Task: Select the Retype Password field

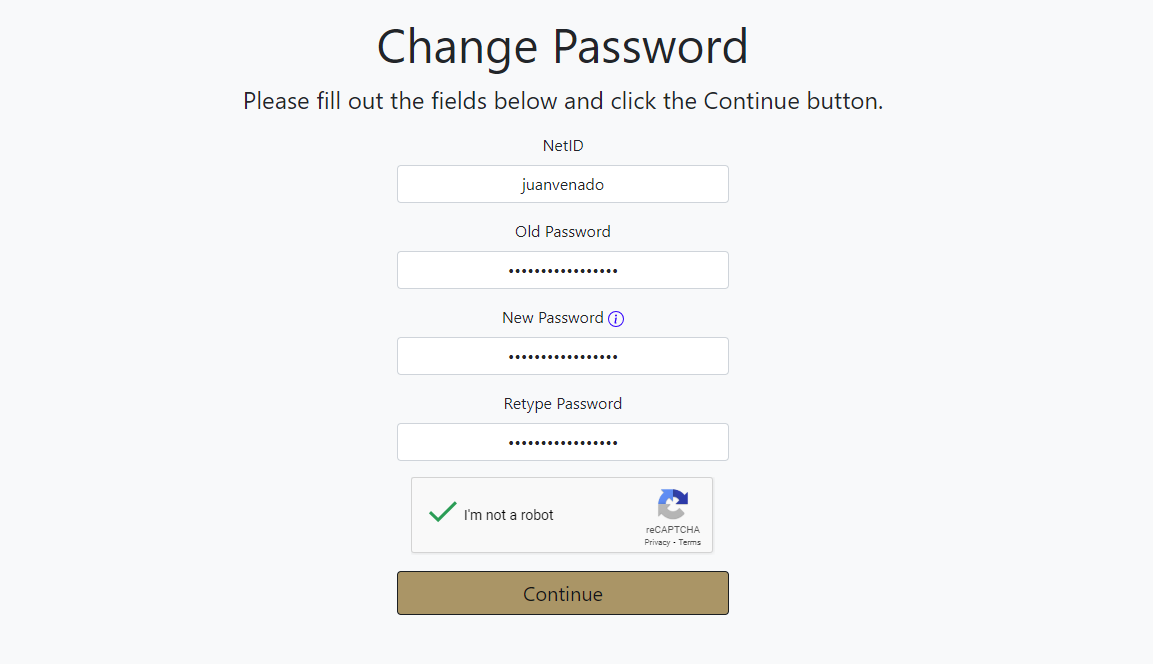Action: (562, 442)
